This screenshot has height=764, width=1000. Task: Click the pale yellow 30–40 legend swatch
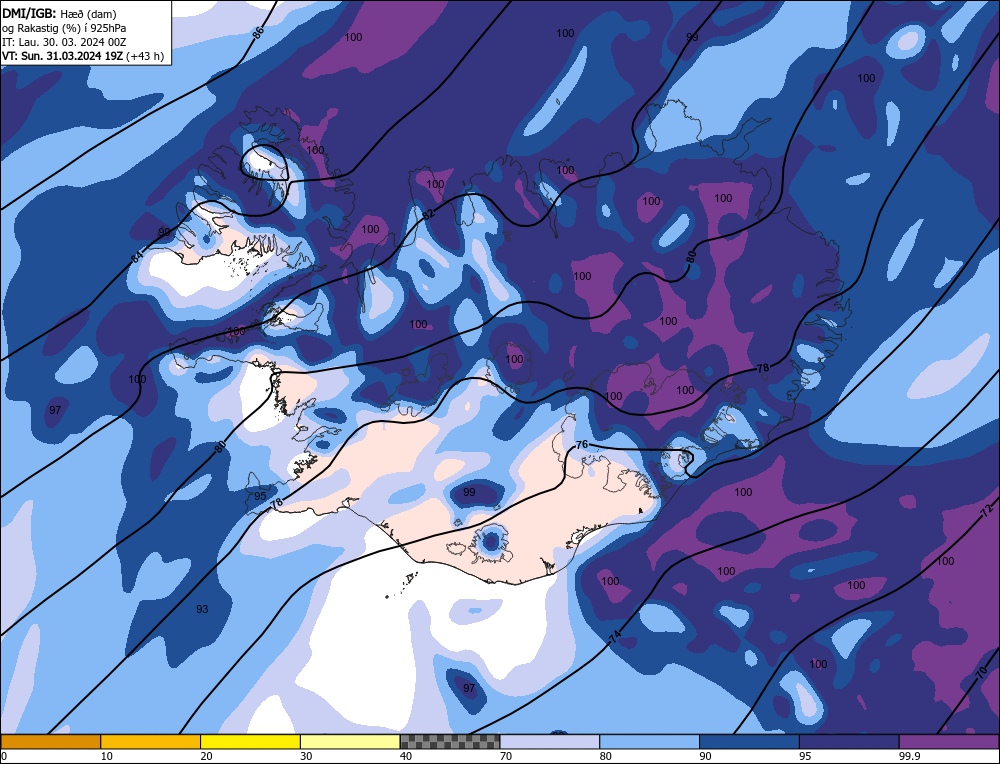350,741
